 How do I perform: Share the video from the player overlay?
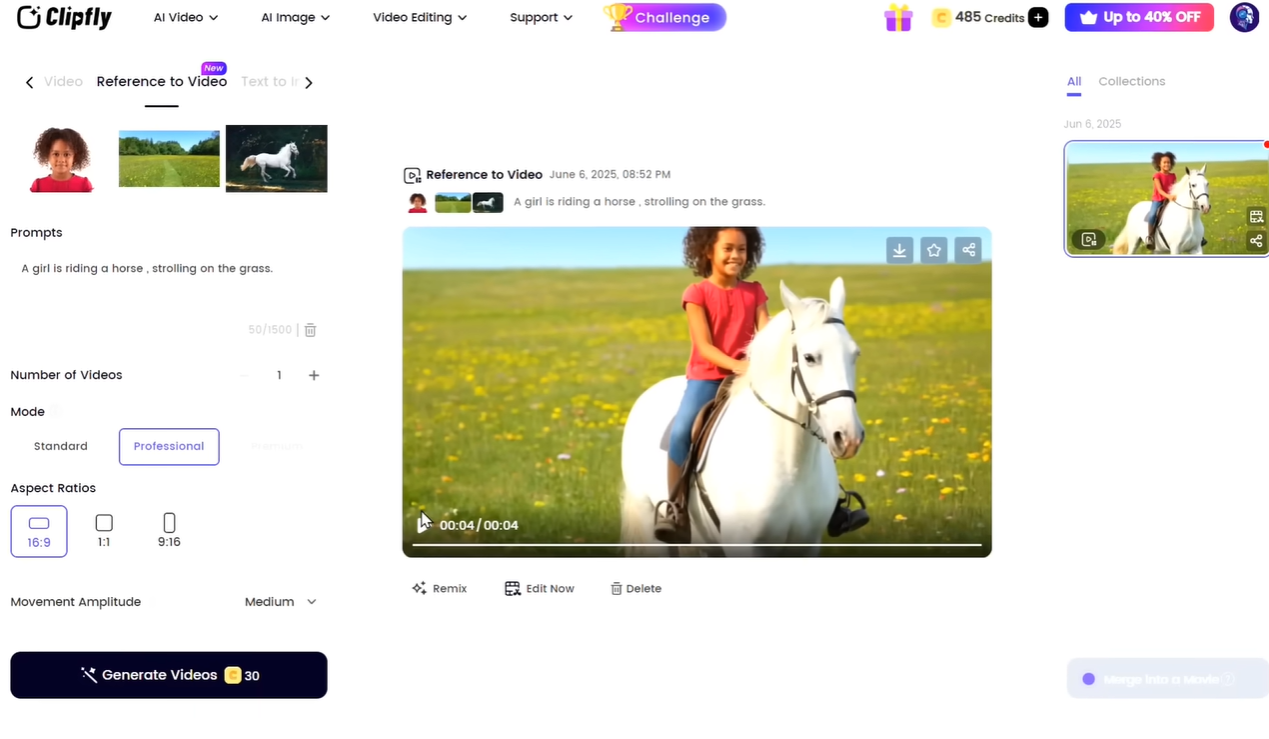(x=968, y=250)
